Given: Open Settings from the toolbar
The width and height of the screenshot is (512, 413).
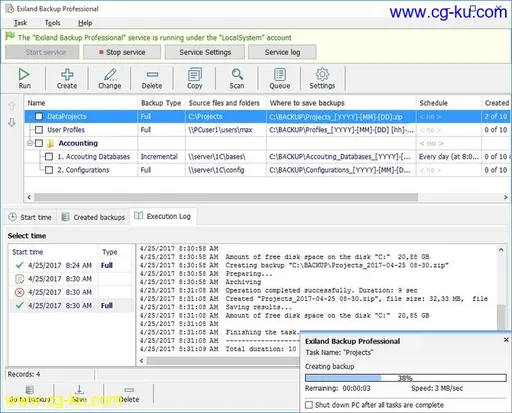Looking at the screenshot, I should (322, 79).
